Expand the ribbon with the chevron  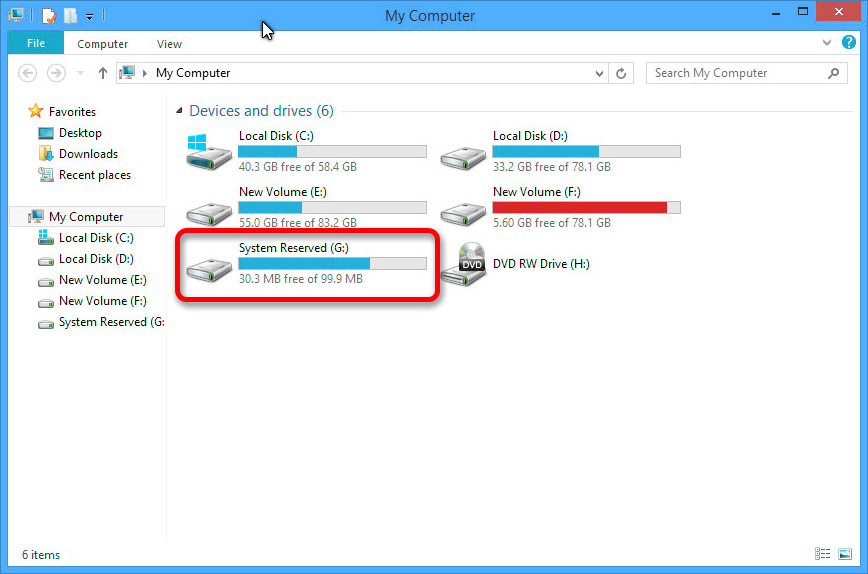point(826,42)
